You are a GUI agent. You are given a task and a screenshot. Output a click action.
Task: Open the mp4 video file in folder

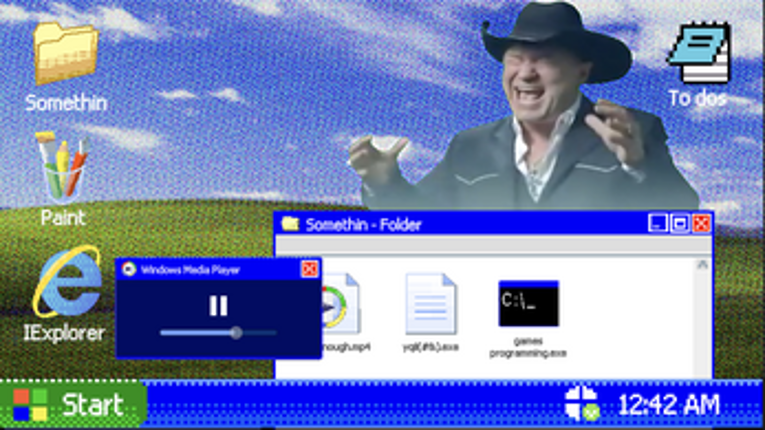[x=341, y=304]
